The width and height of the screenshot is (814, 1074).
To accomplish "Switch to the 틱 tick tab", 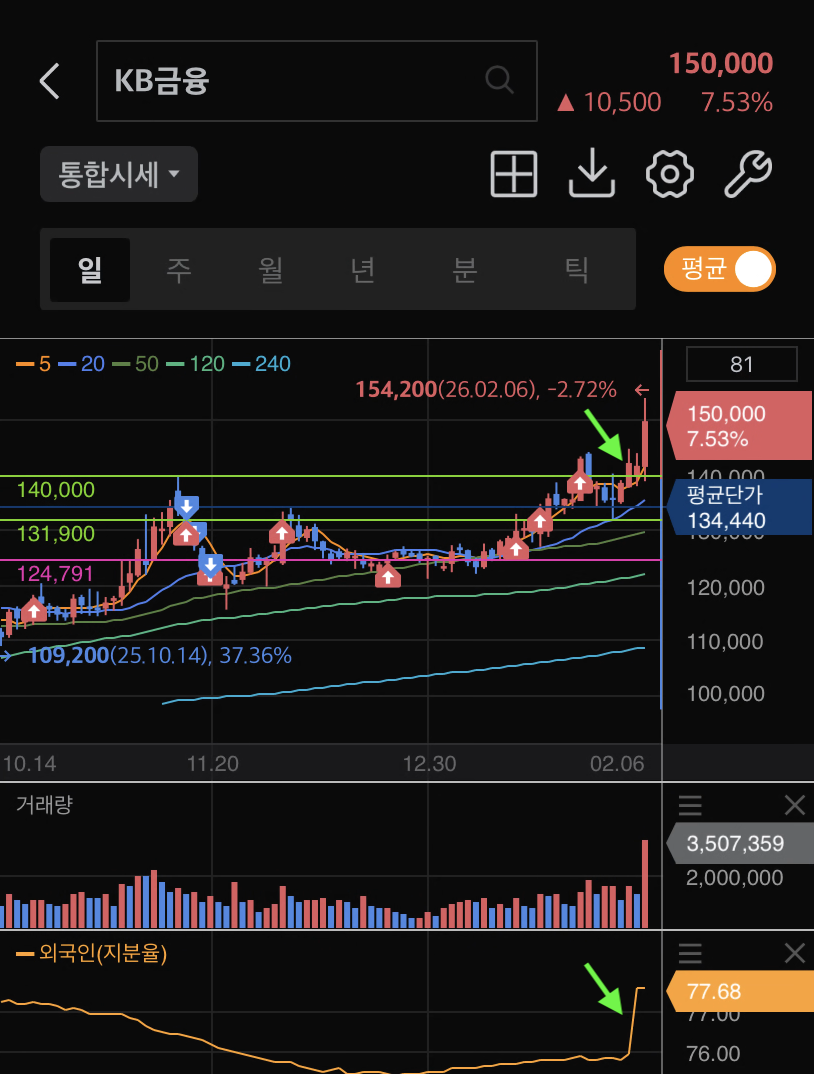I will coord(576,270).
